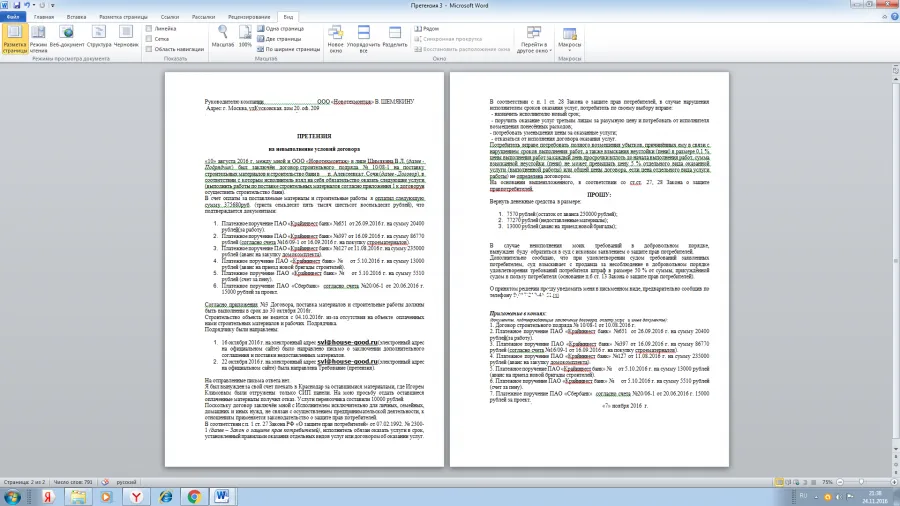The image size is (900, 506).
Task: Click the taskbar clock showing 24.11.2016
Action: point(875,497)
